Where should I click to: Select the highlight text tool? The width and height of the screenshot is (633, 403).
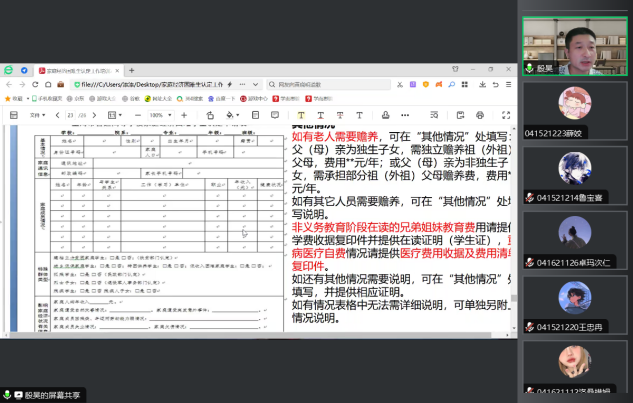click(301, 115)
